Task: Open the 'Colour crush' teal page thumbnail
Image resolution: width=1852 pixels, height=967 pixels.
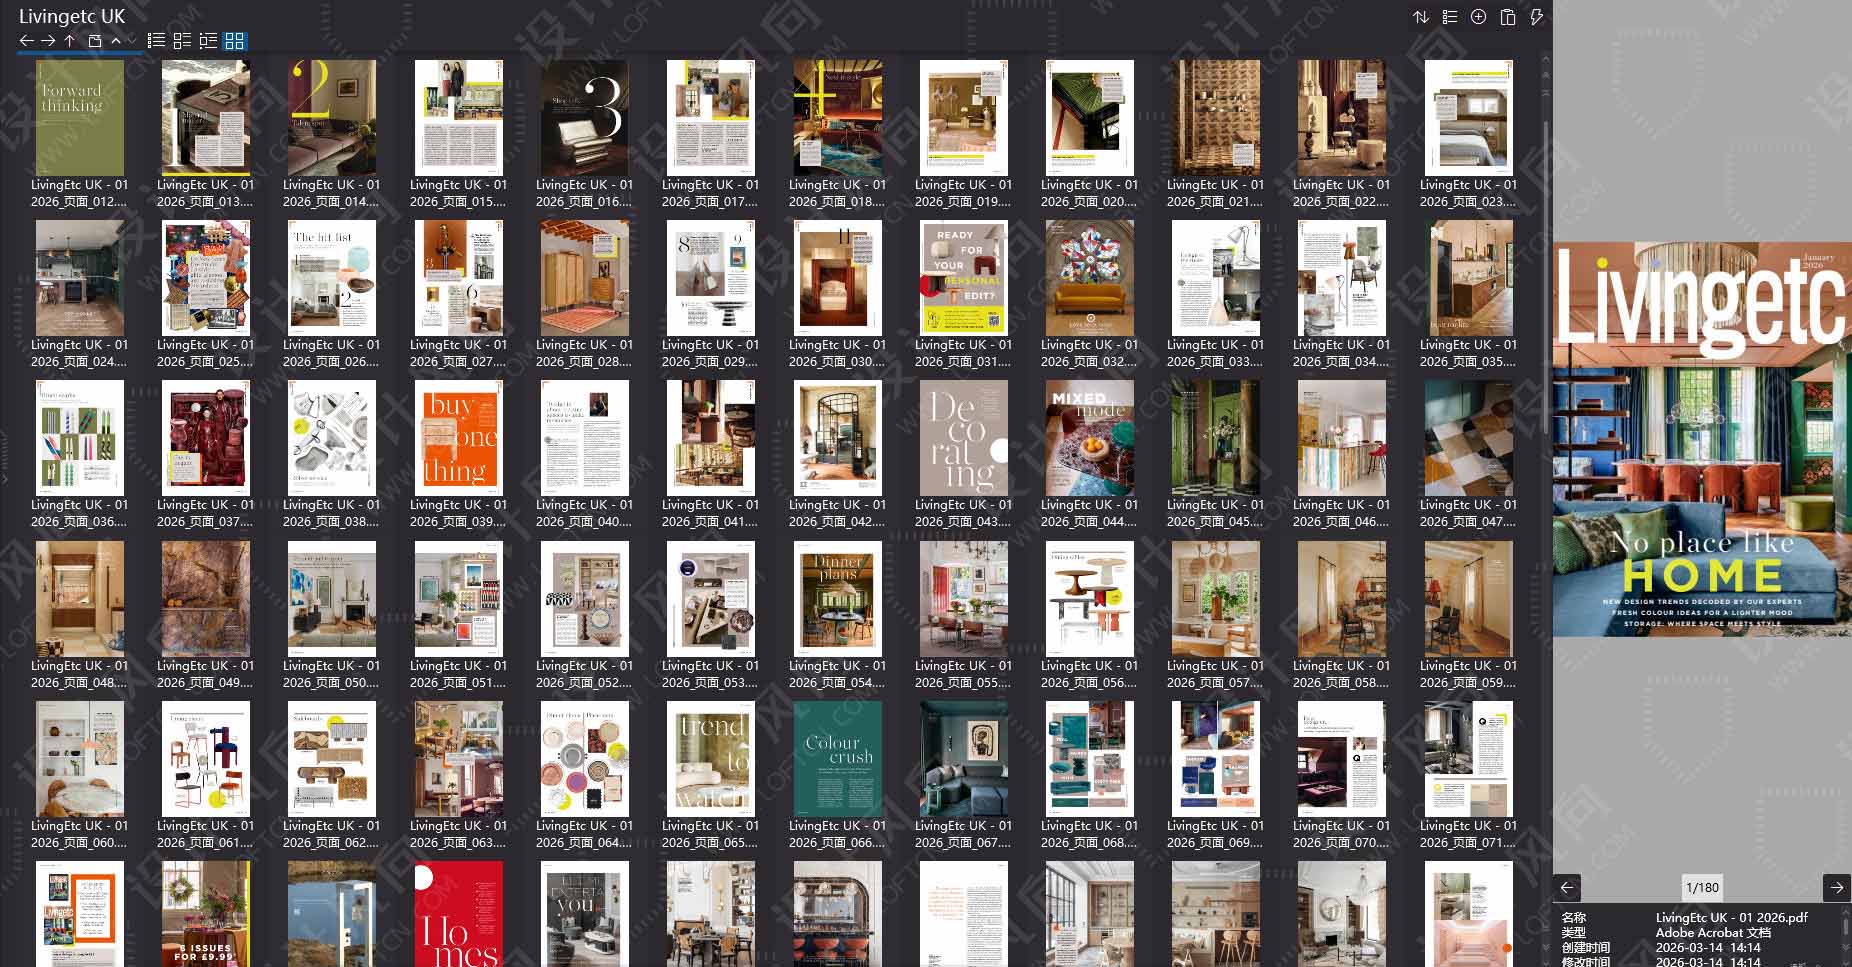Action: 837,759
